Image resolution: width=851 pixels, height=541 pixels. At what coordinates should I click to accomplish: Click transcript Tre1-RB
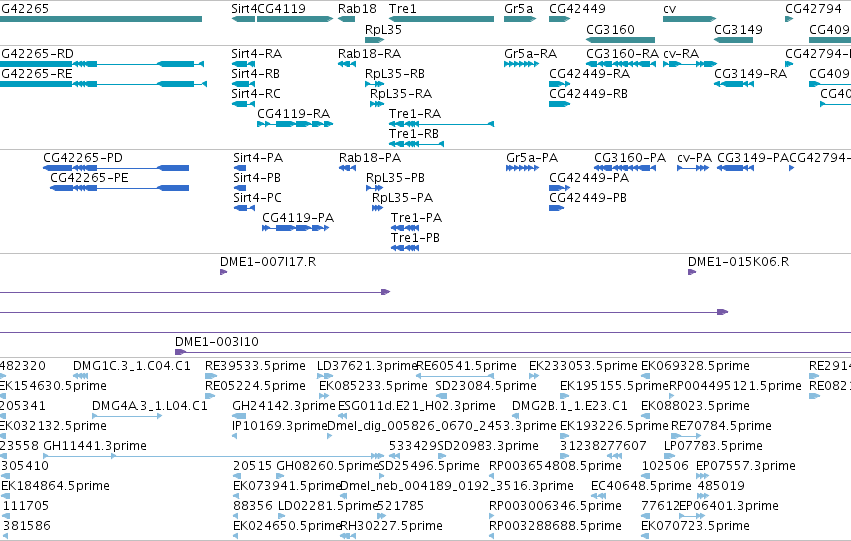(x=416, y=144)
